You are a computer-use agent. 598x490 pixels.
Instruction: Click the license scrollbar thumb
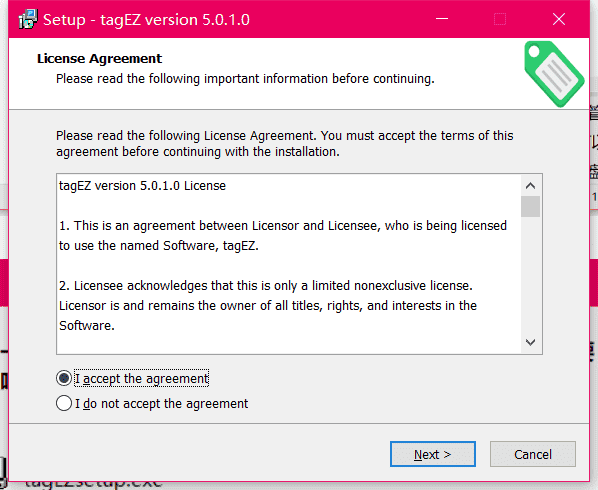pos(530,206)
